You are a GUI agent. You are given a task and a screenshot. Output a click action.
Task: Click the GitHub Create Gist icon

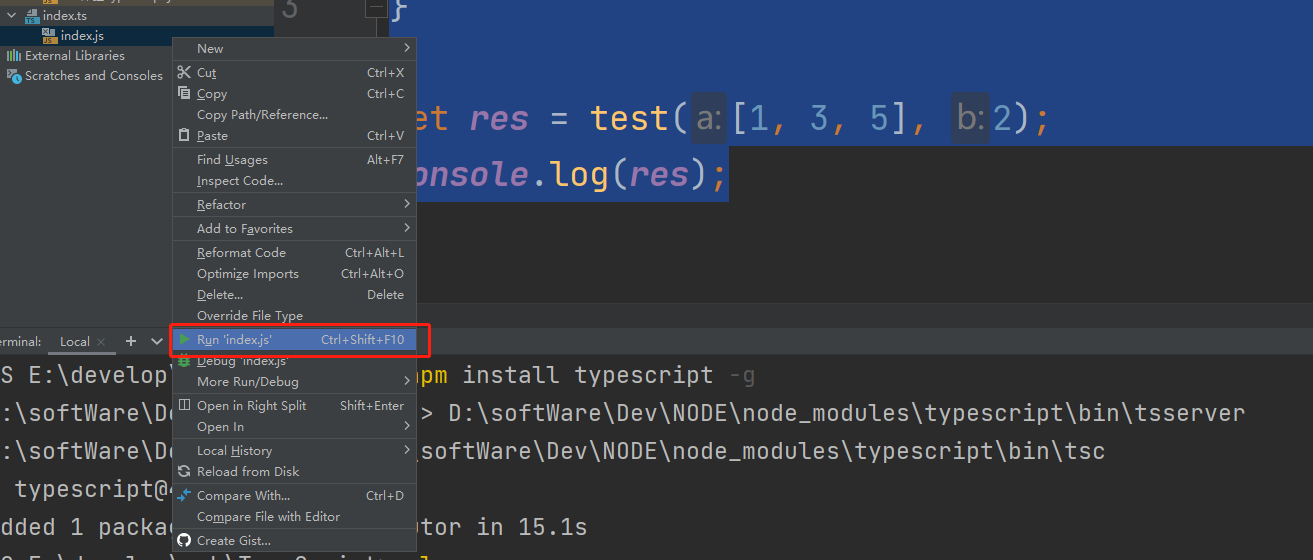pos(184,540)
